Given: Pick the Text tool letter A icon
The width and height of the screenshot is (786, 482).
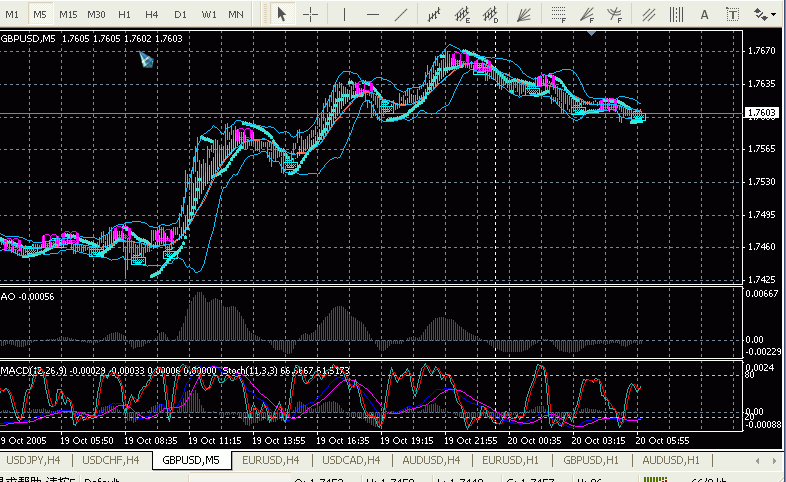Looking at the screenshot, I should (x=704, y=14).
